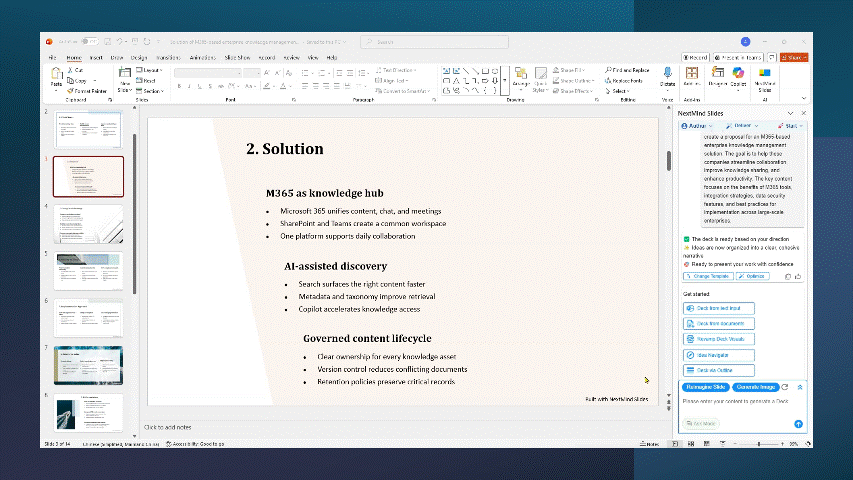
Task: Start Dictate microphone
Action: click(x=667, y=73)
